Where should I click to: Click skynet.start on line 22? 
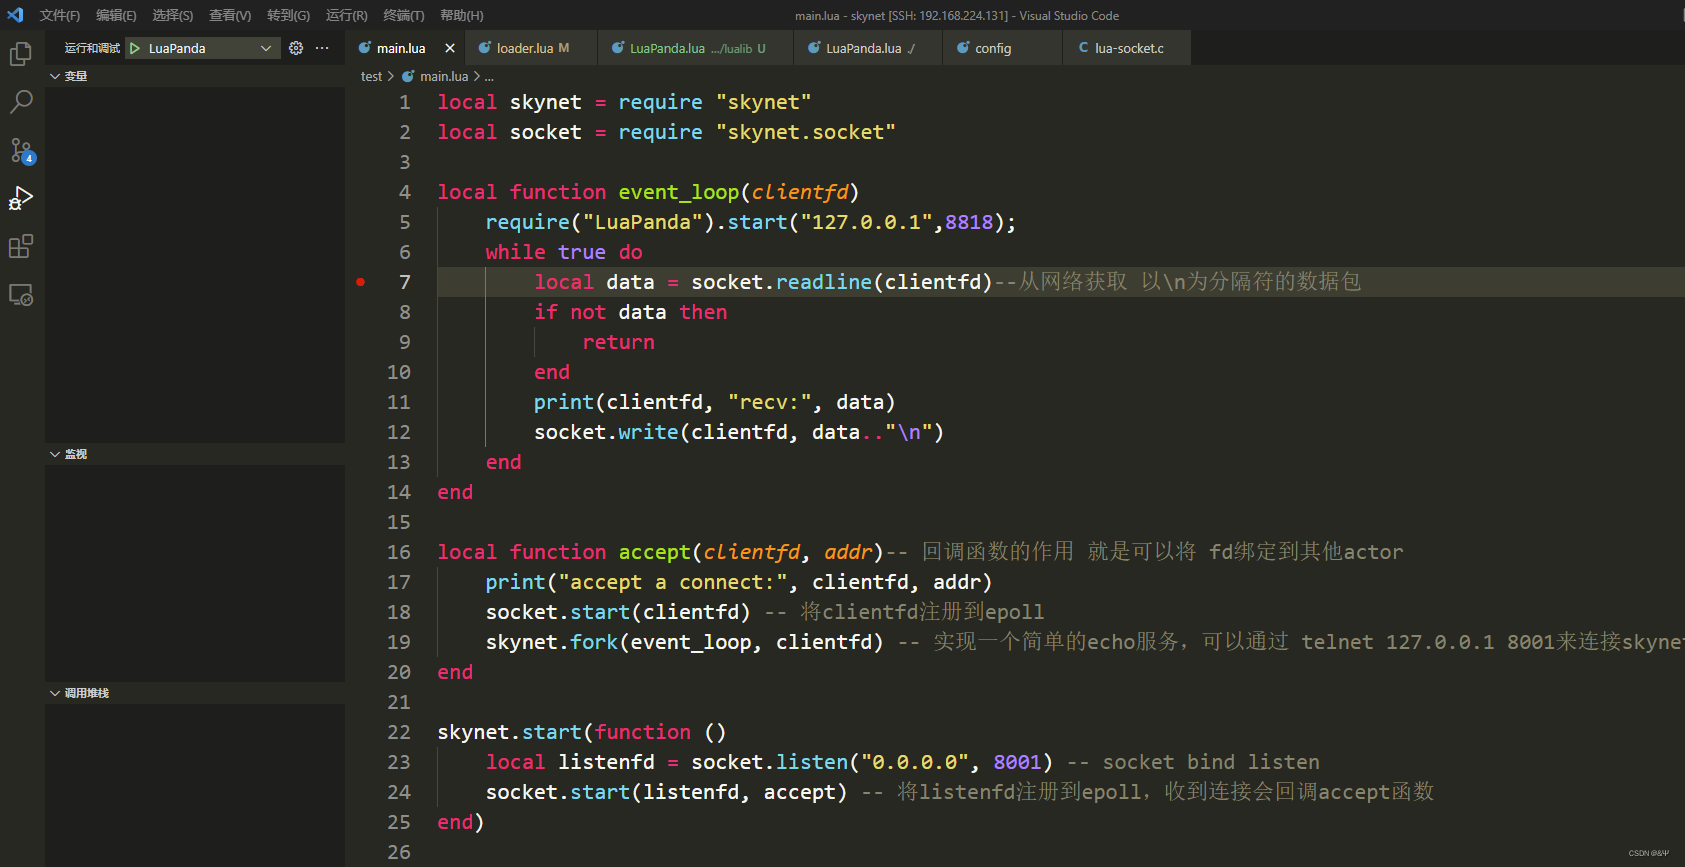pos(509,732)
